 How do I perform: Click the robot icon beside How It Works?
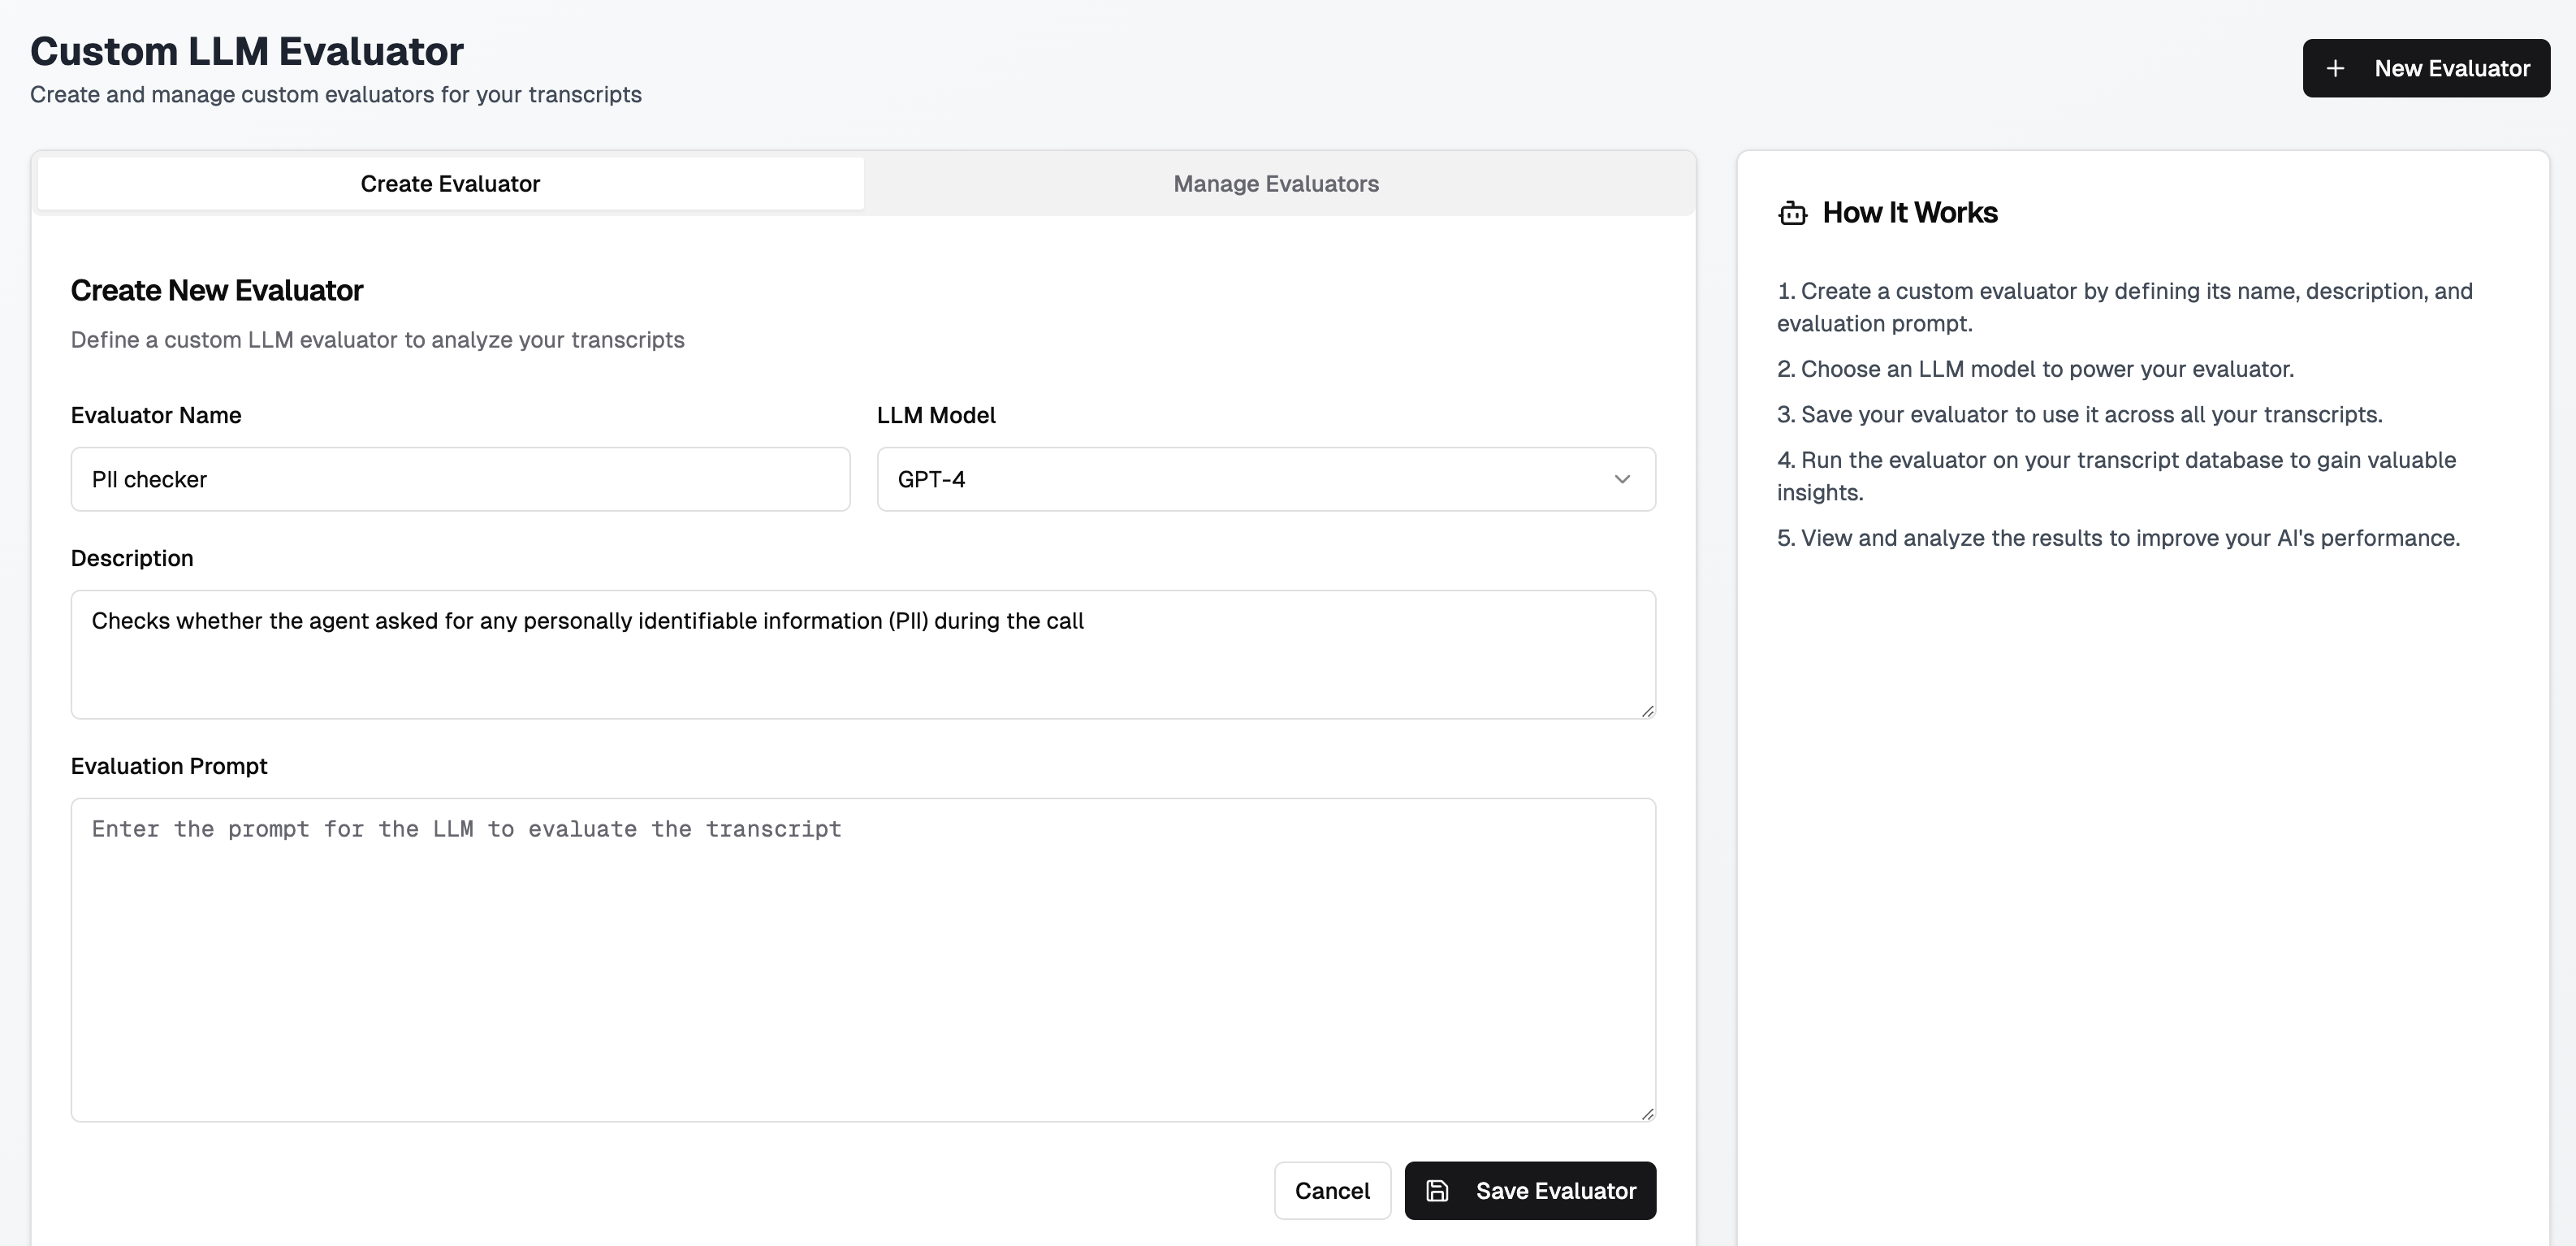pos(1792,213)
